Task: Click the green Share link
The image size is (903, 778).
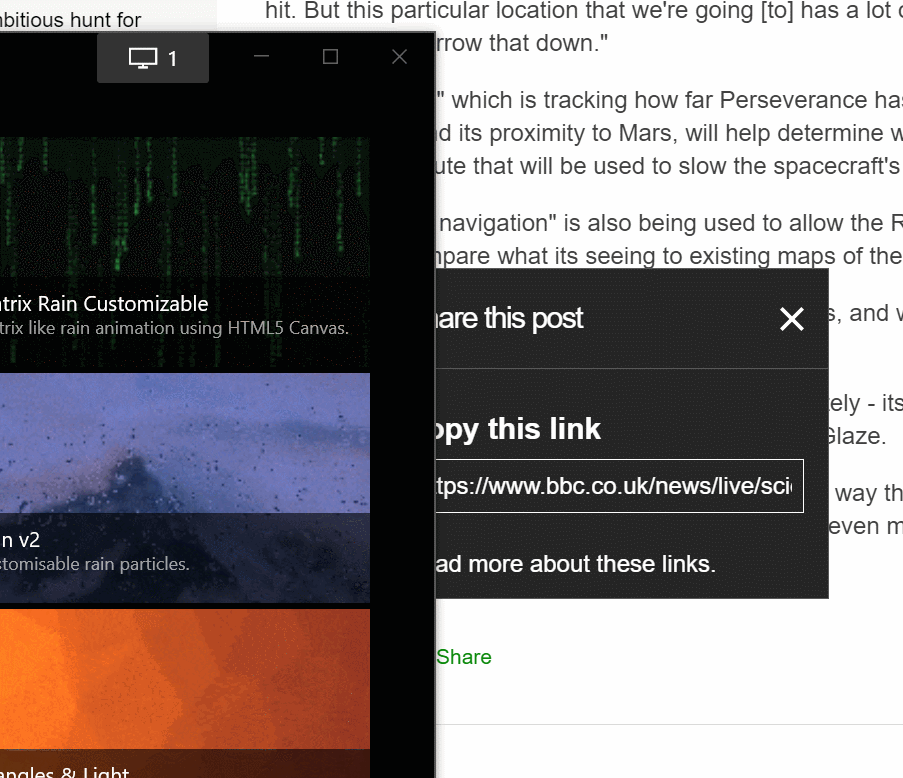Action: [x=464, y=657]
